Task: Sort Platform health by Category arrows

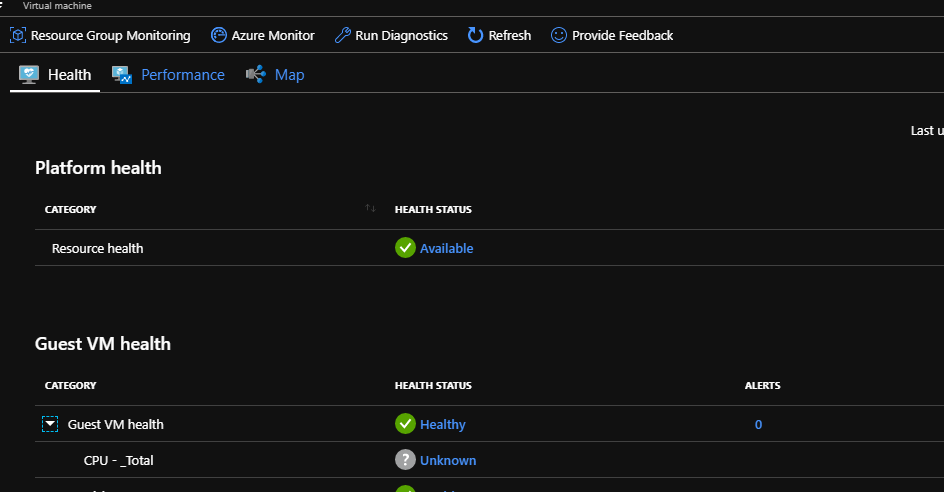Action: click(370, 209)
